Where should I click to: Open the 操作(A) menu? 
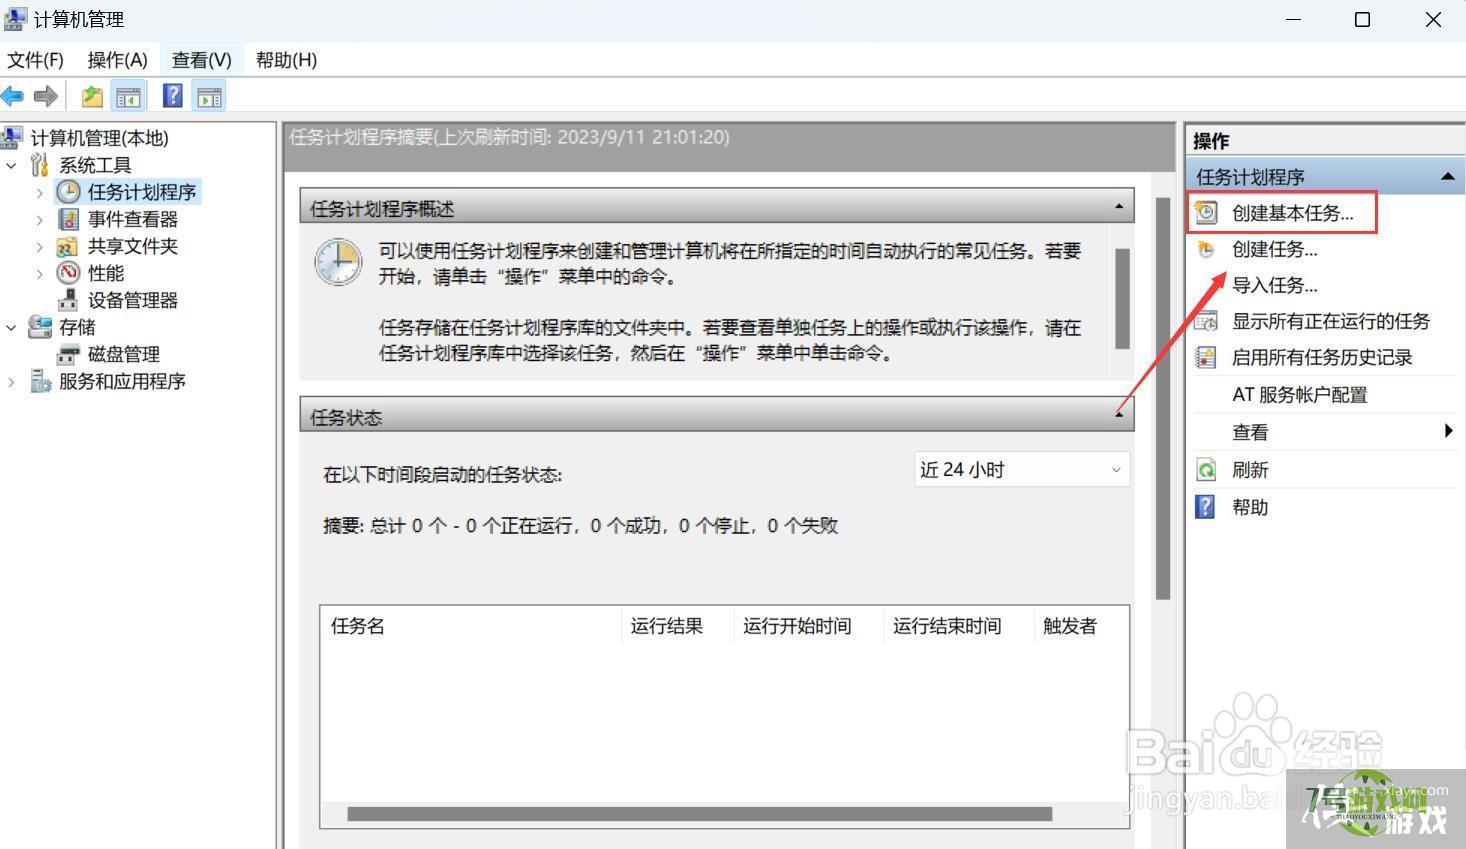(118, 60)
